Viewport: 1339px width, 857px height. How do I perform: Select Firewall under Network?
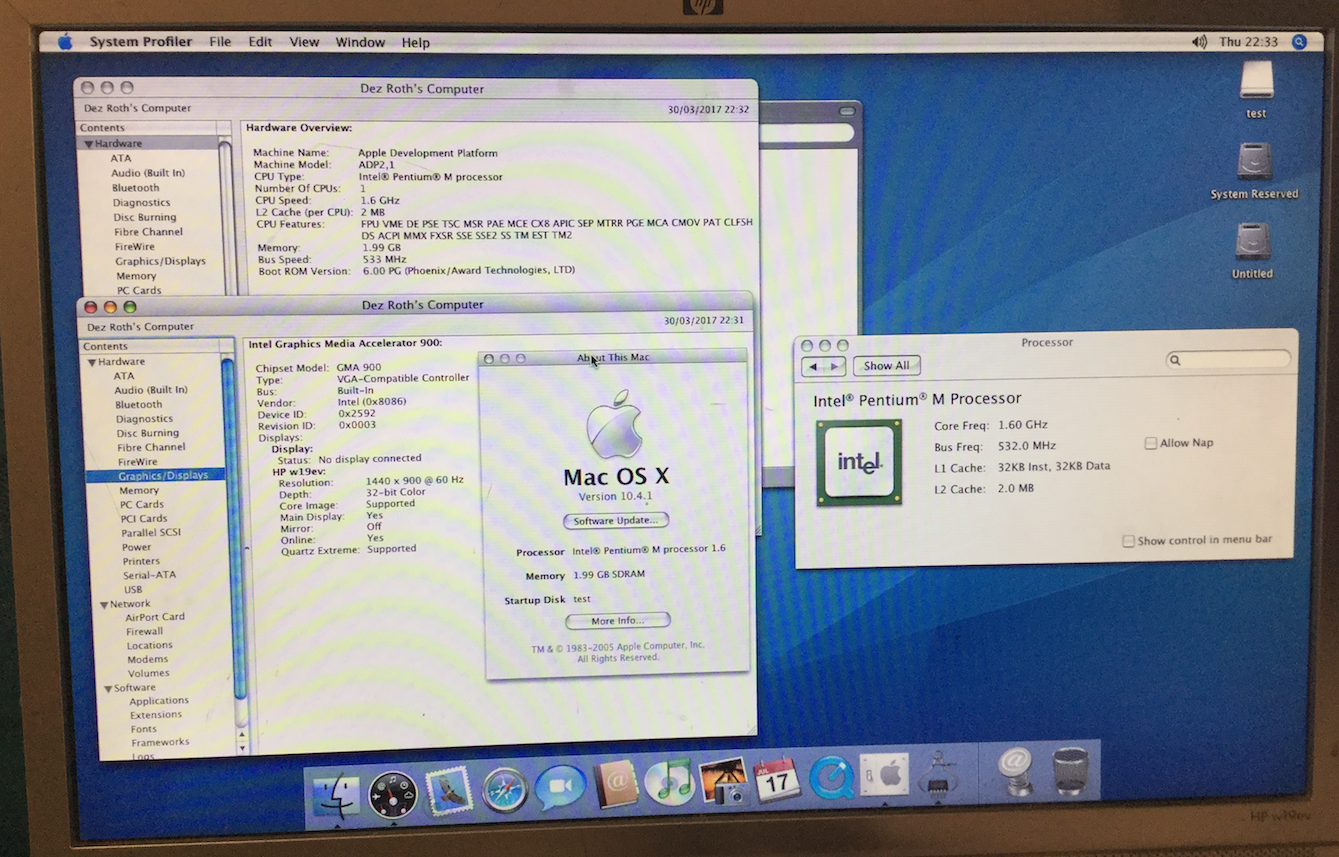pyautogui.click(x=144, y=632)
